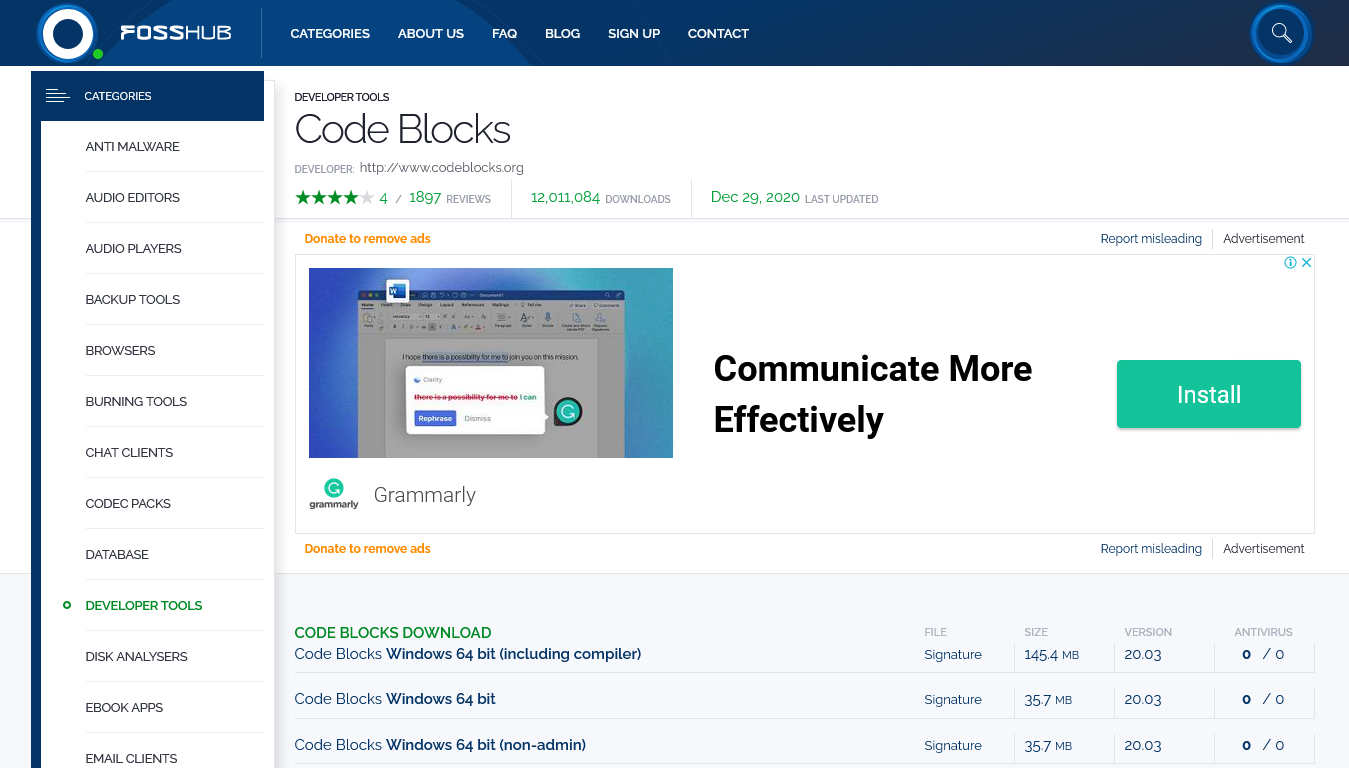
Task: Open the CATEGORIES nav menu
Action: tap(330, 33)
